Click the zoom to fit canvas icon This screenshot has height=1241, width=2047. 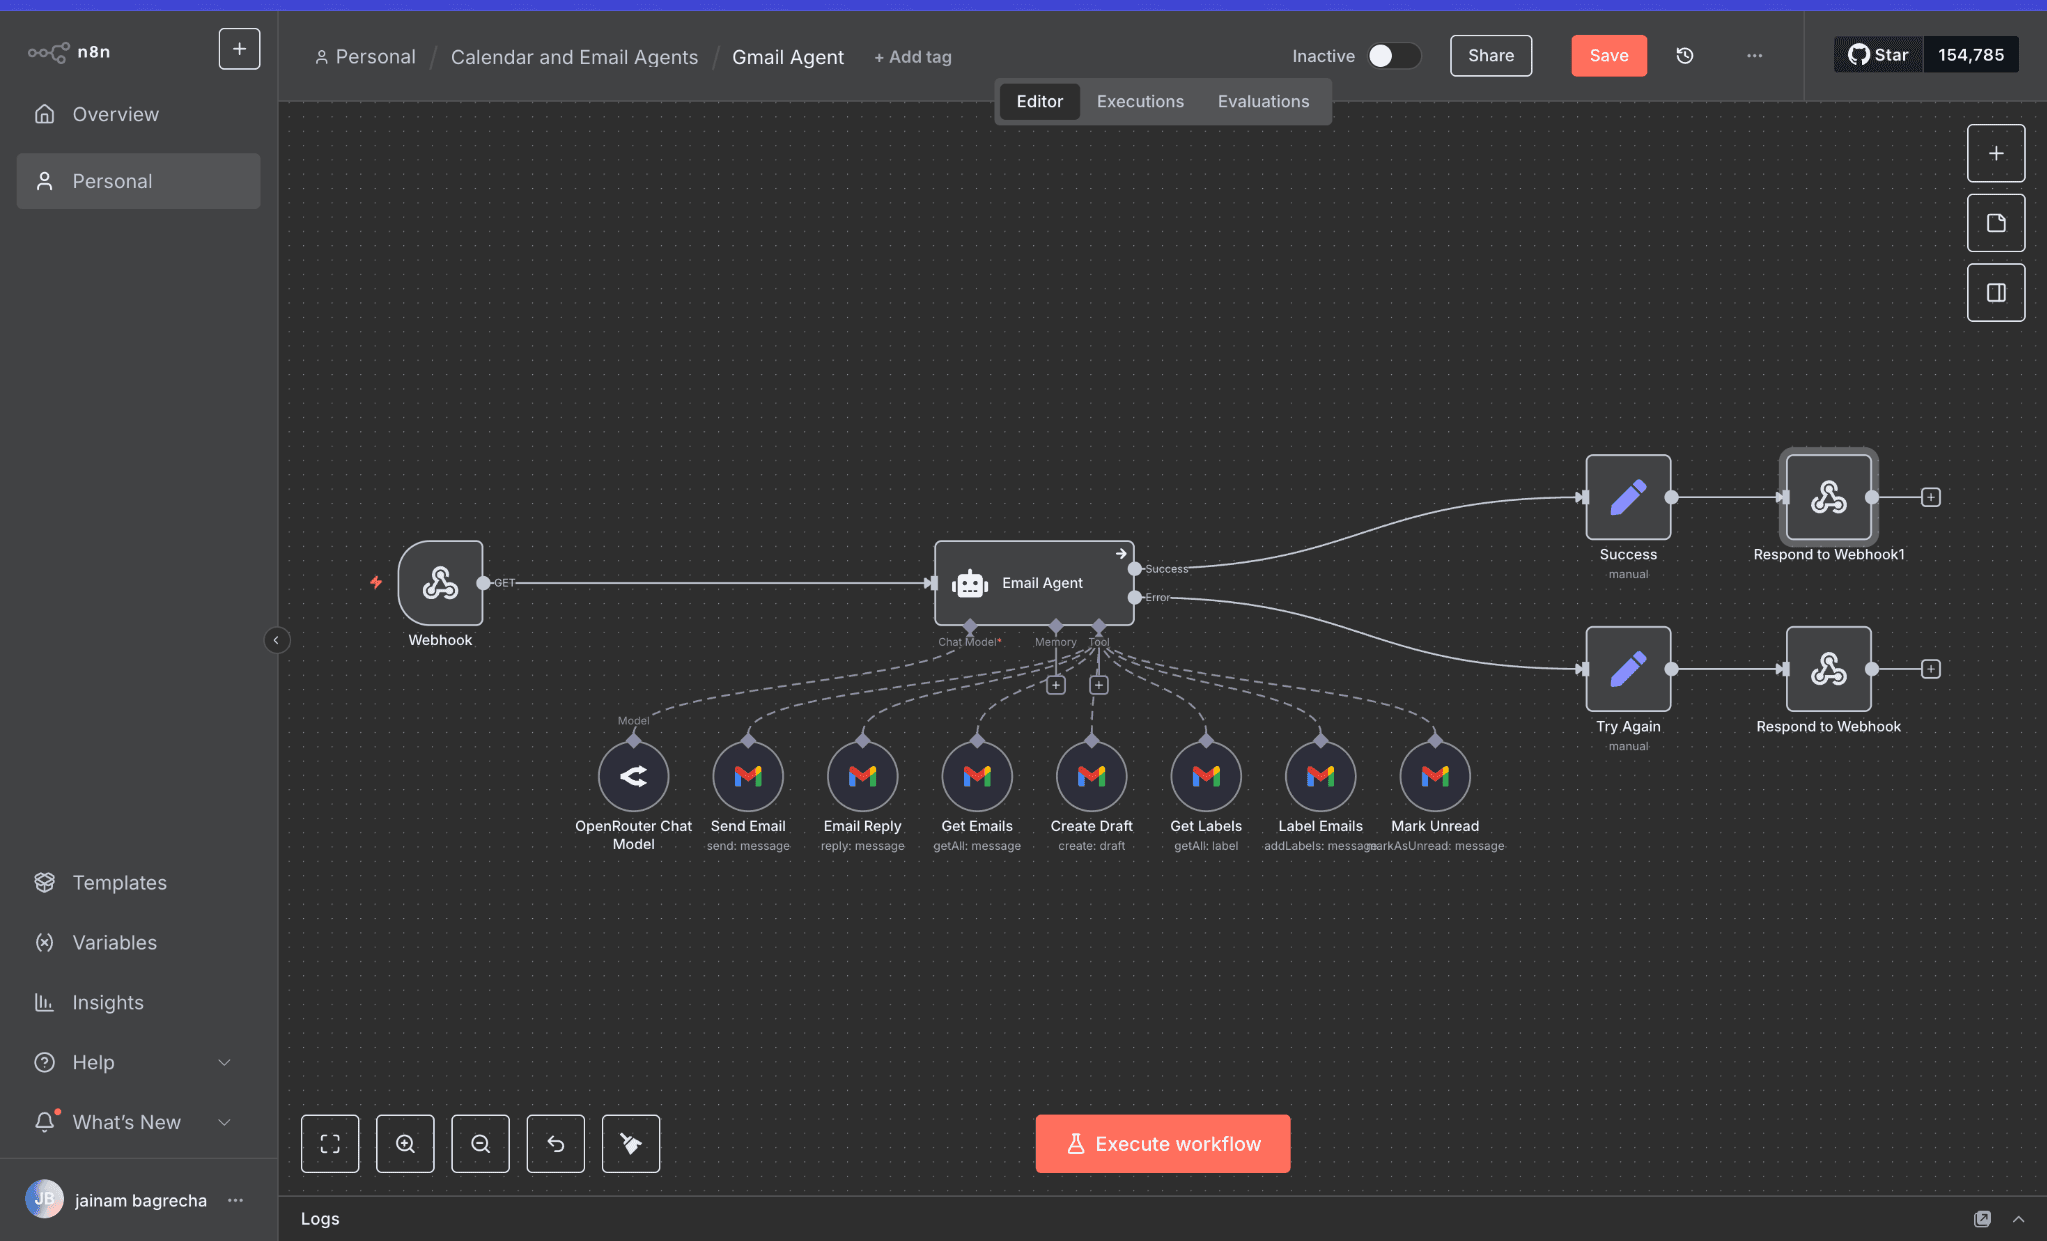330,1144
